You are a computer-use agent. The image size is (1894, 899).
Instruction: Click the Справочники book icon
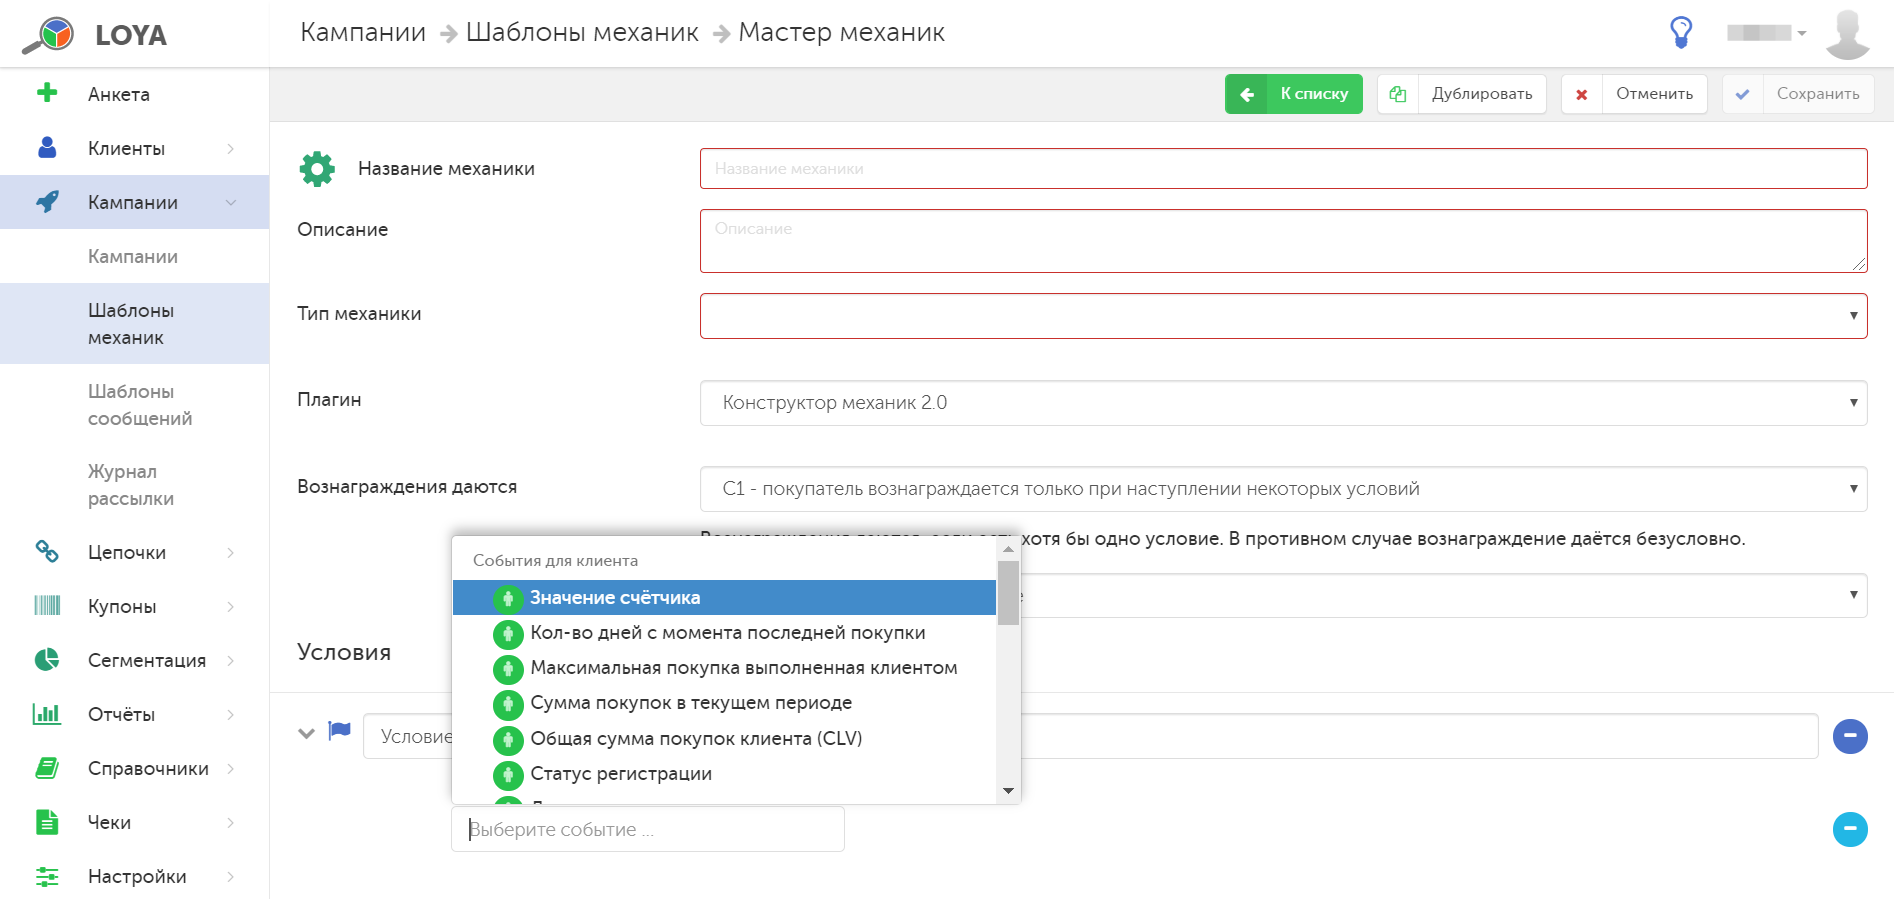point(47,767)
